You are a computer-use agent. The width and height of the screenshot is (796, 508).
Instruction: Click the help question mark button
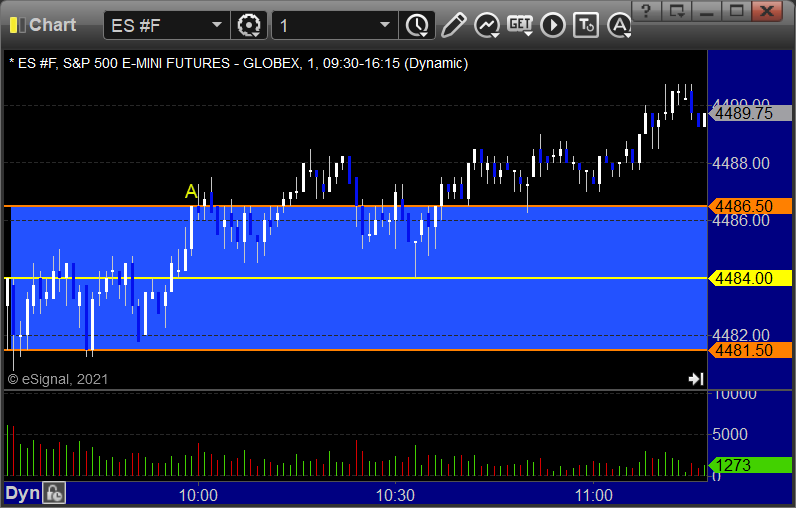tap(646, 11)
